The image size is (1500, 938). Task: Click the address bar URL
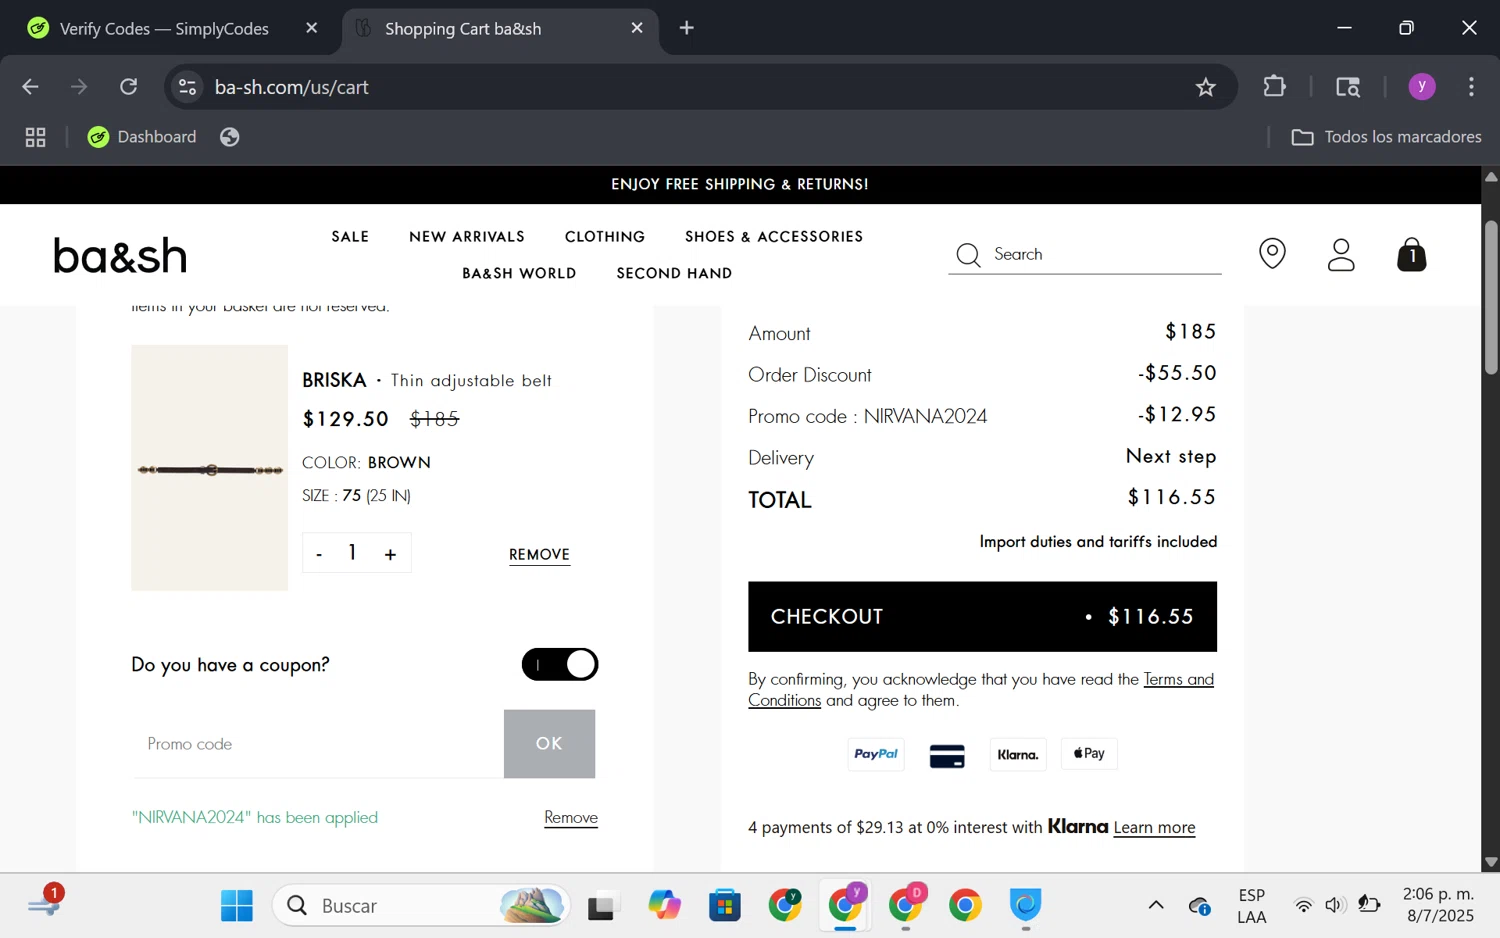292,87
